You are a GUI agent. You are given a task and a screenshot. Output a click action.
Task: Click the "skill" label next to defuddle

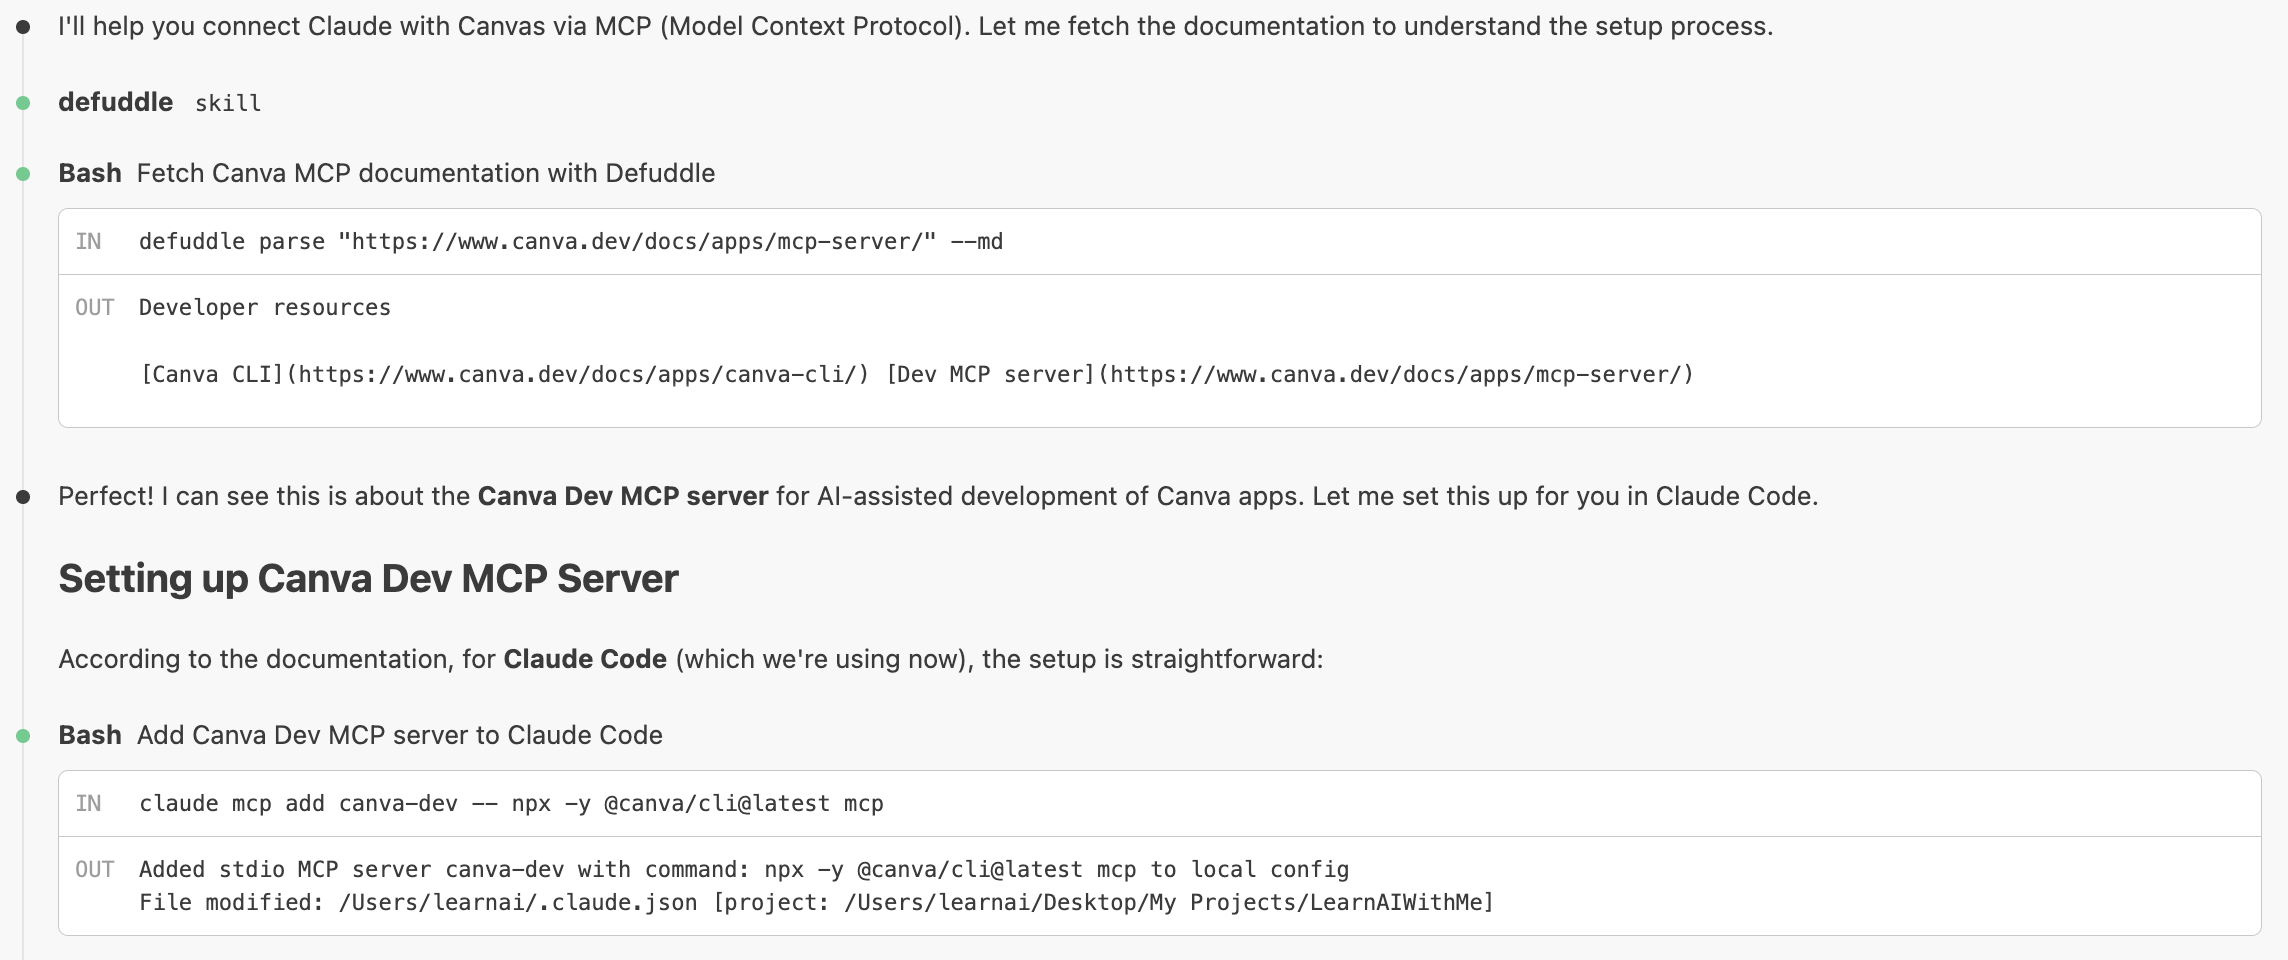tap(228, 103)
